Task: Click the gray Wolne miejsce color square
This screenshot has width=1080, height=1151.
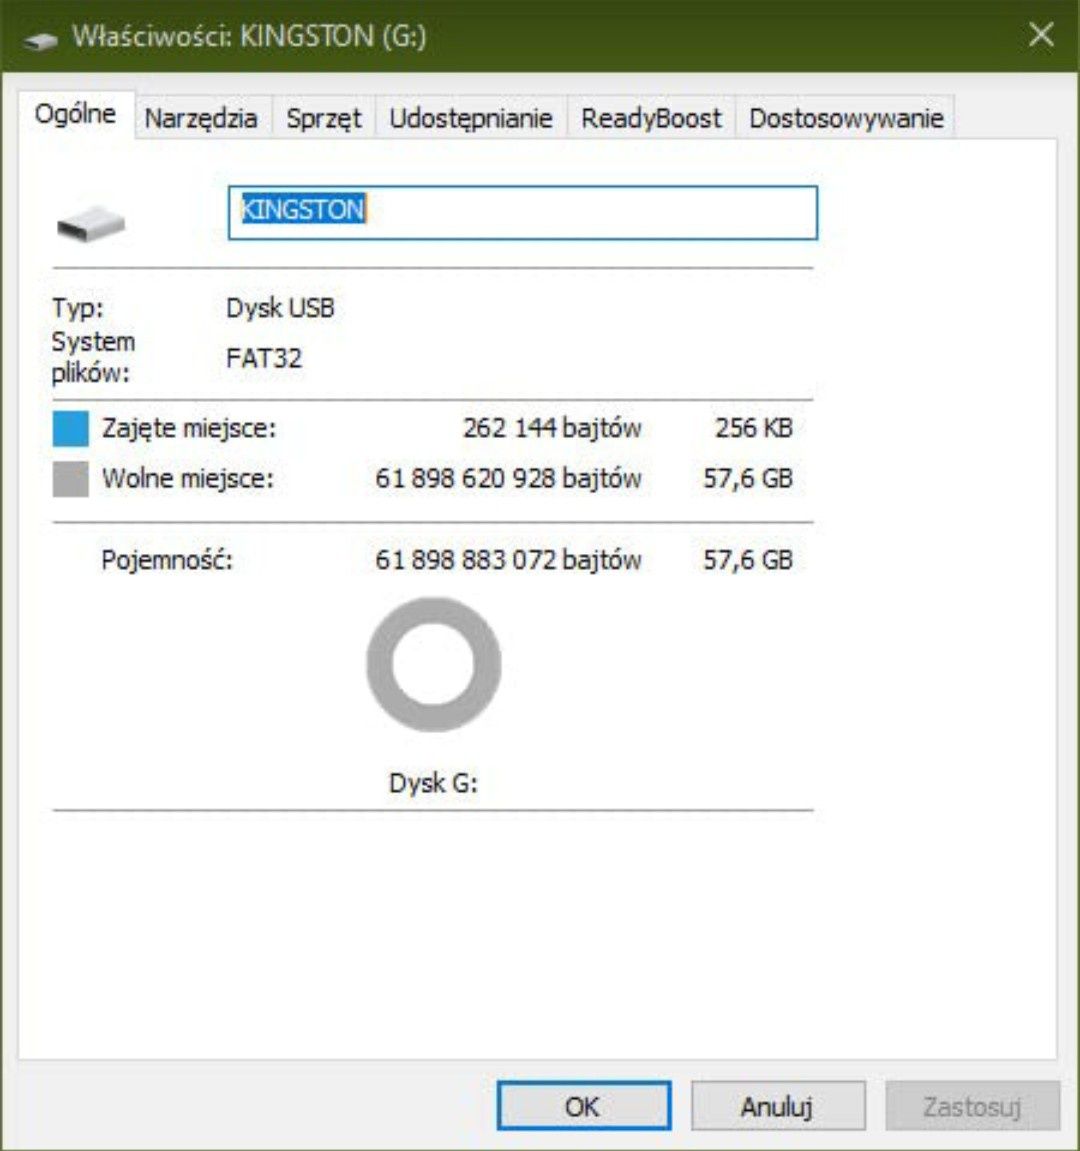Action: pos(70,479)
